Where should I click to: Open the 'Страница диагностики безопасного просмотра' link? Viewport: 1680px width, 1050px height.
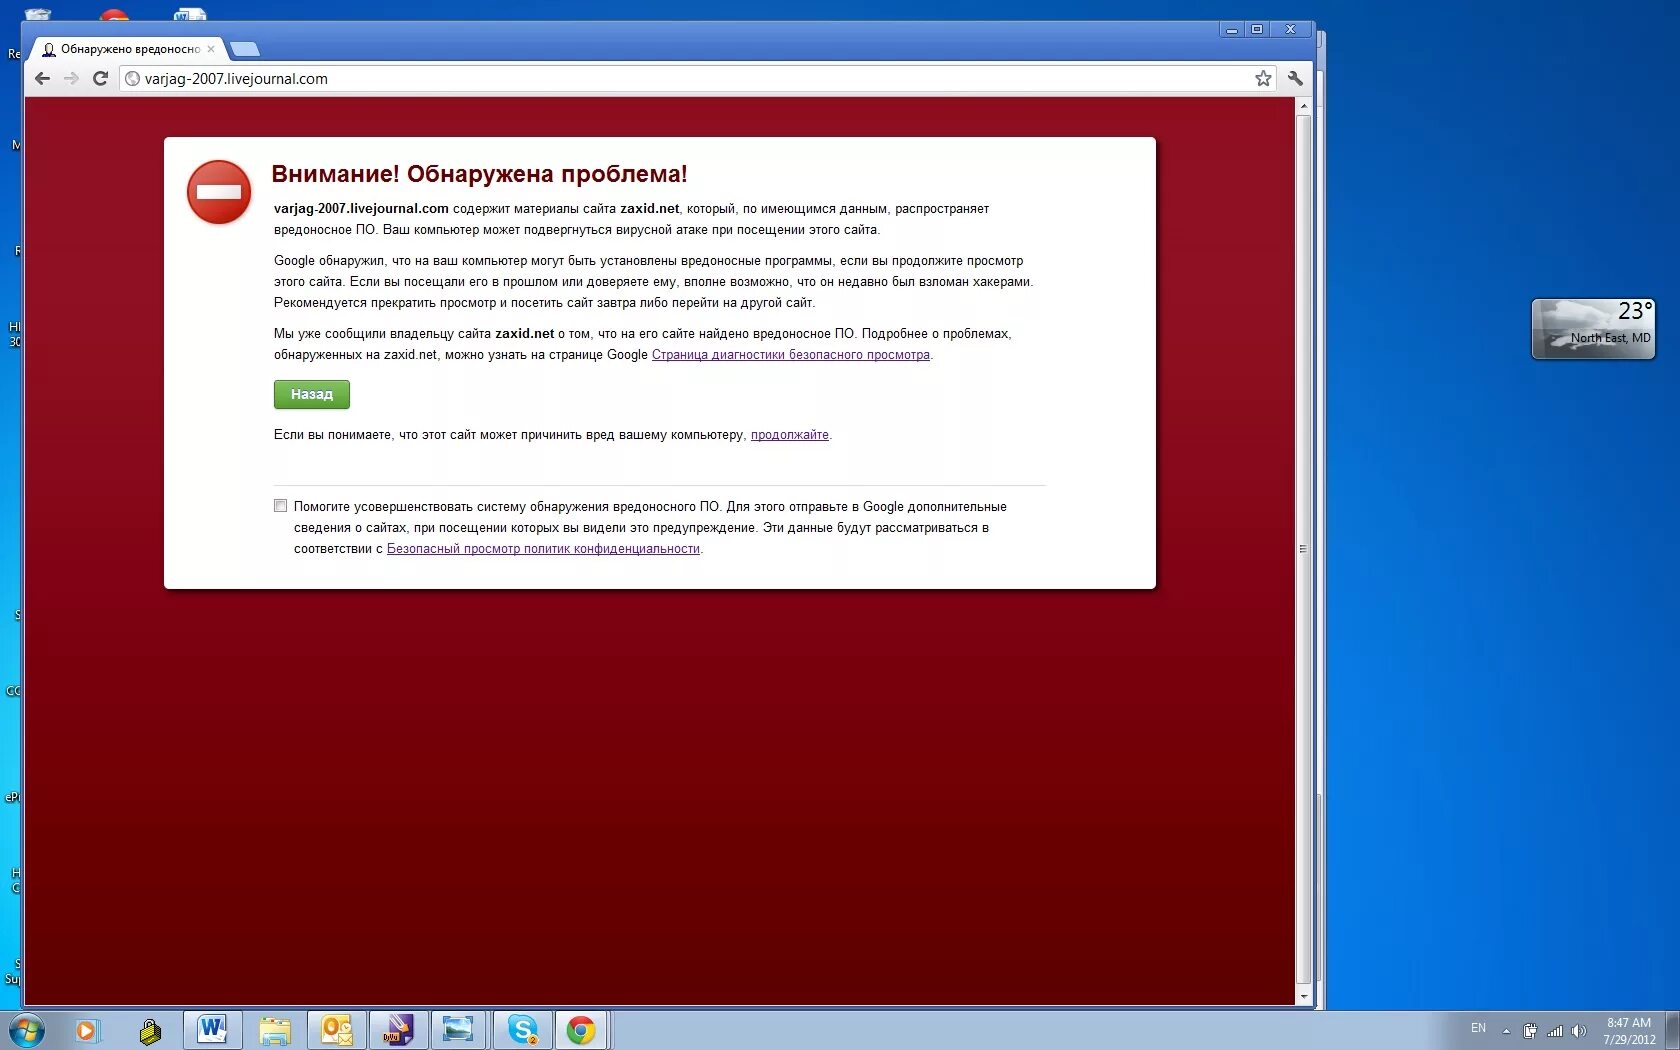791,355
